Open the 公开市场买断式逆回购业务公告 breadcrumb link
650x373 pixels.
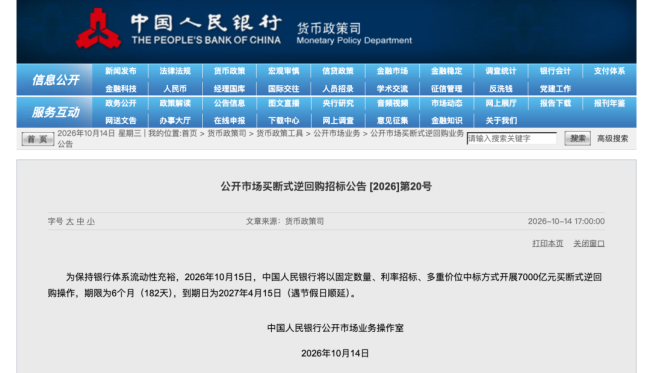(x=417, y=133)
